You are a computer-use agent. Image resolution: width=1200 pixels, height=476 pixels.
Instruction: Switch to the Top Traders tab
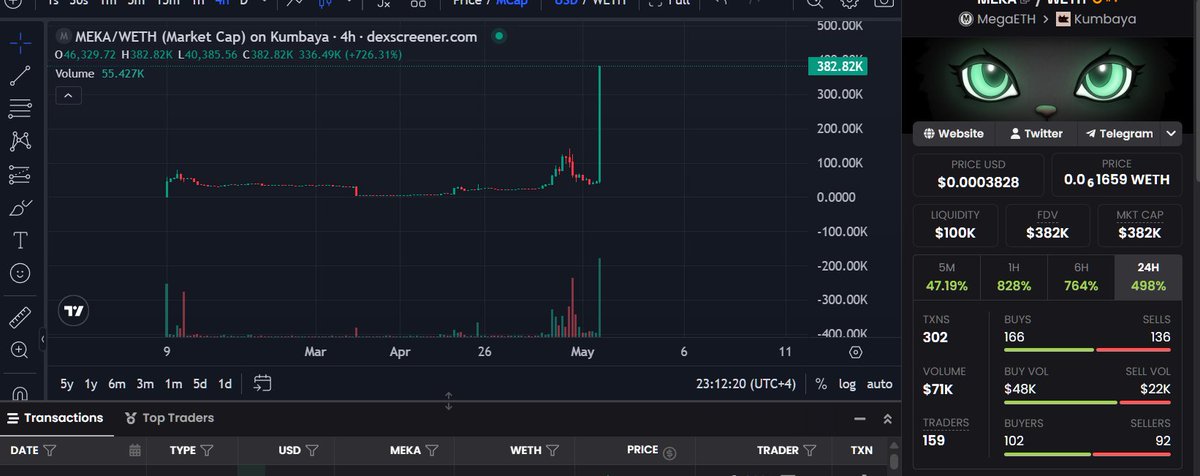pos(170,417)
